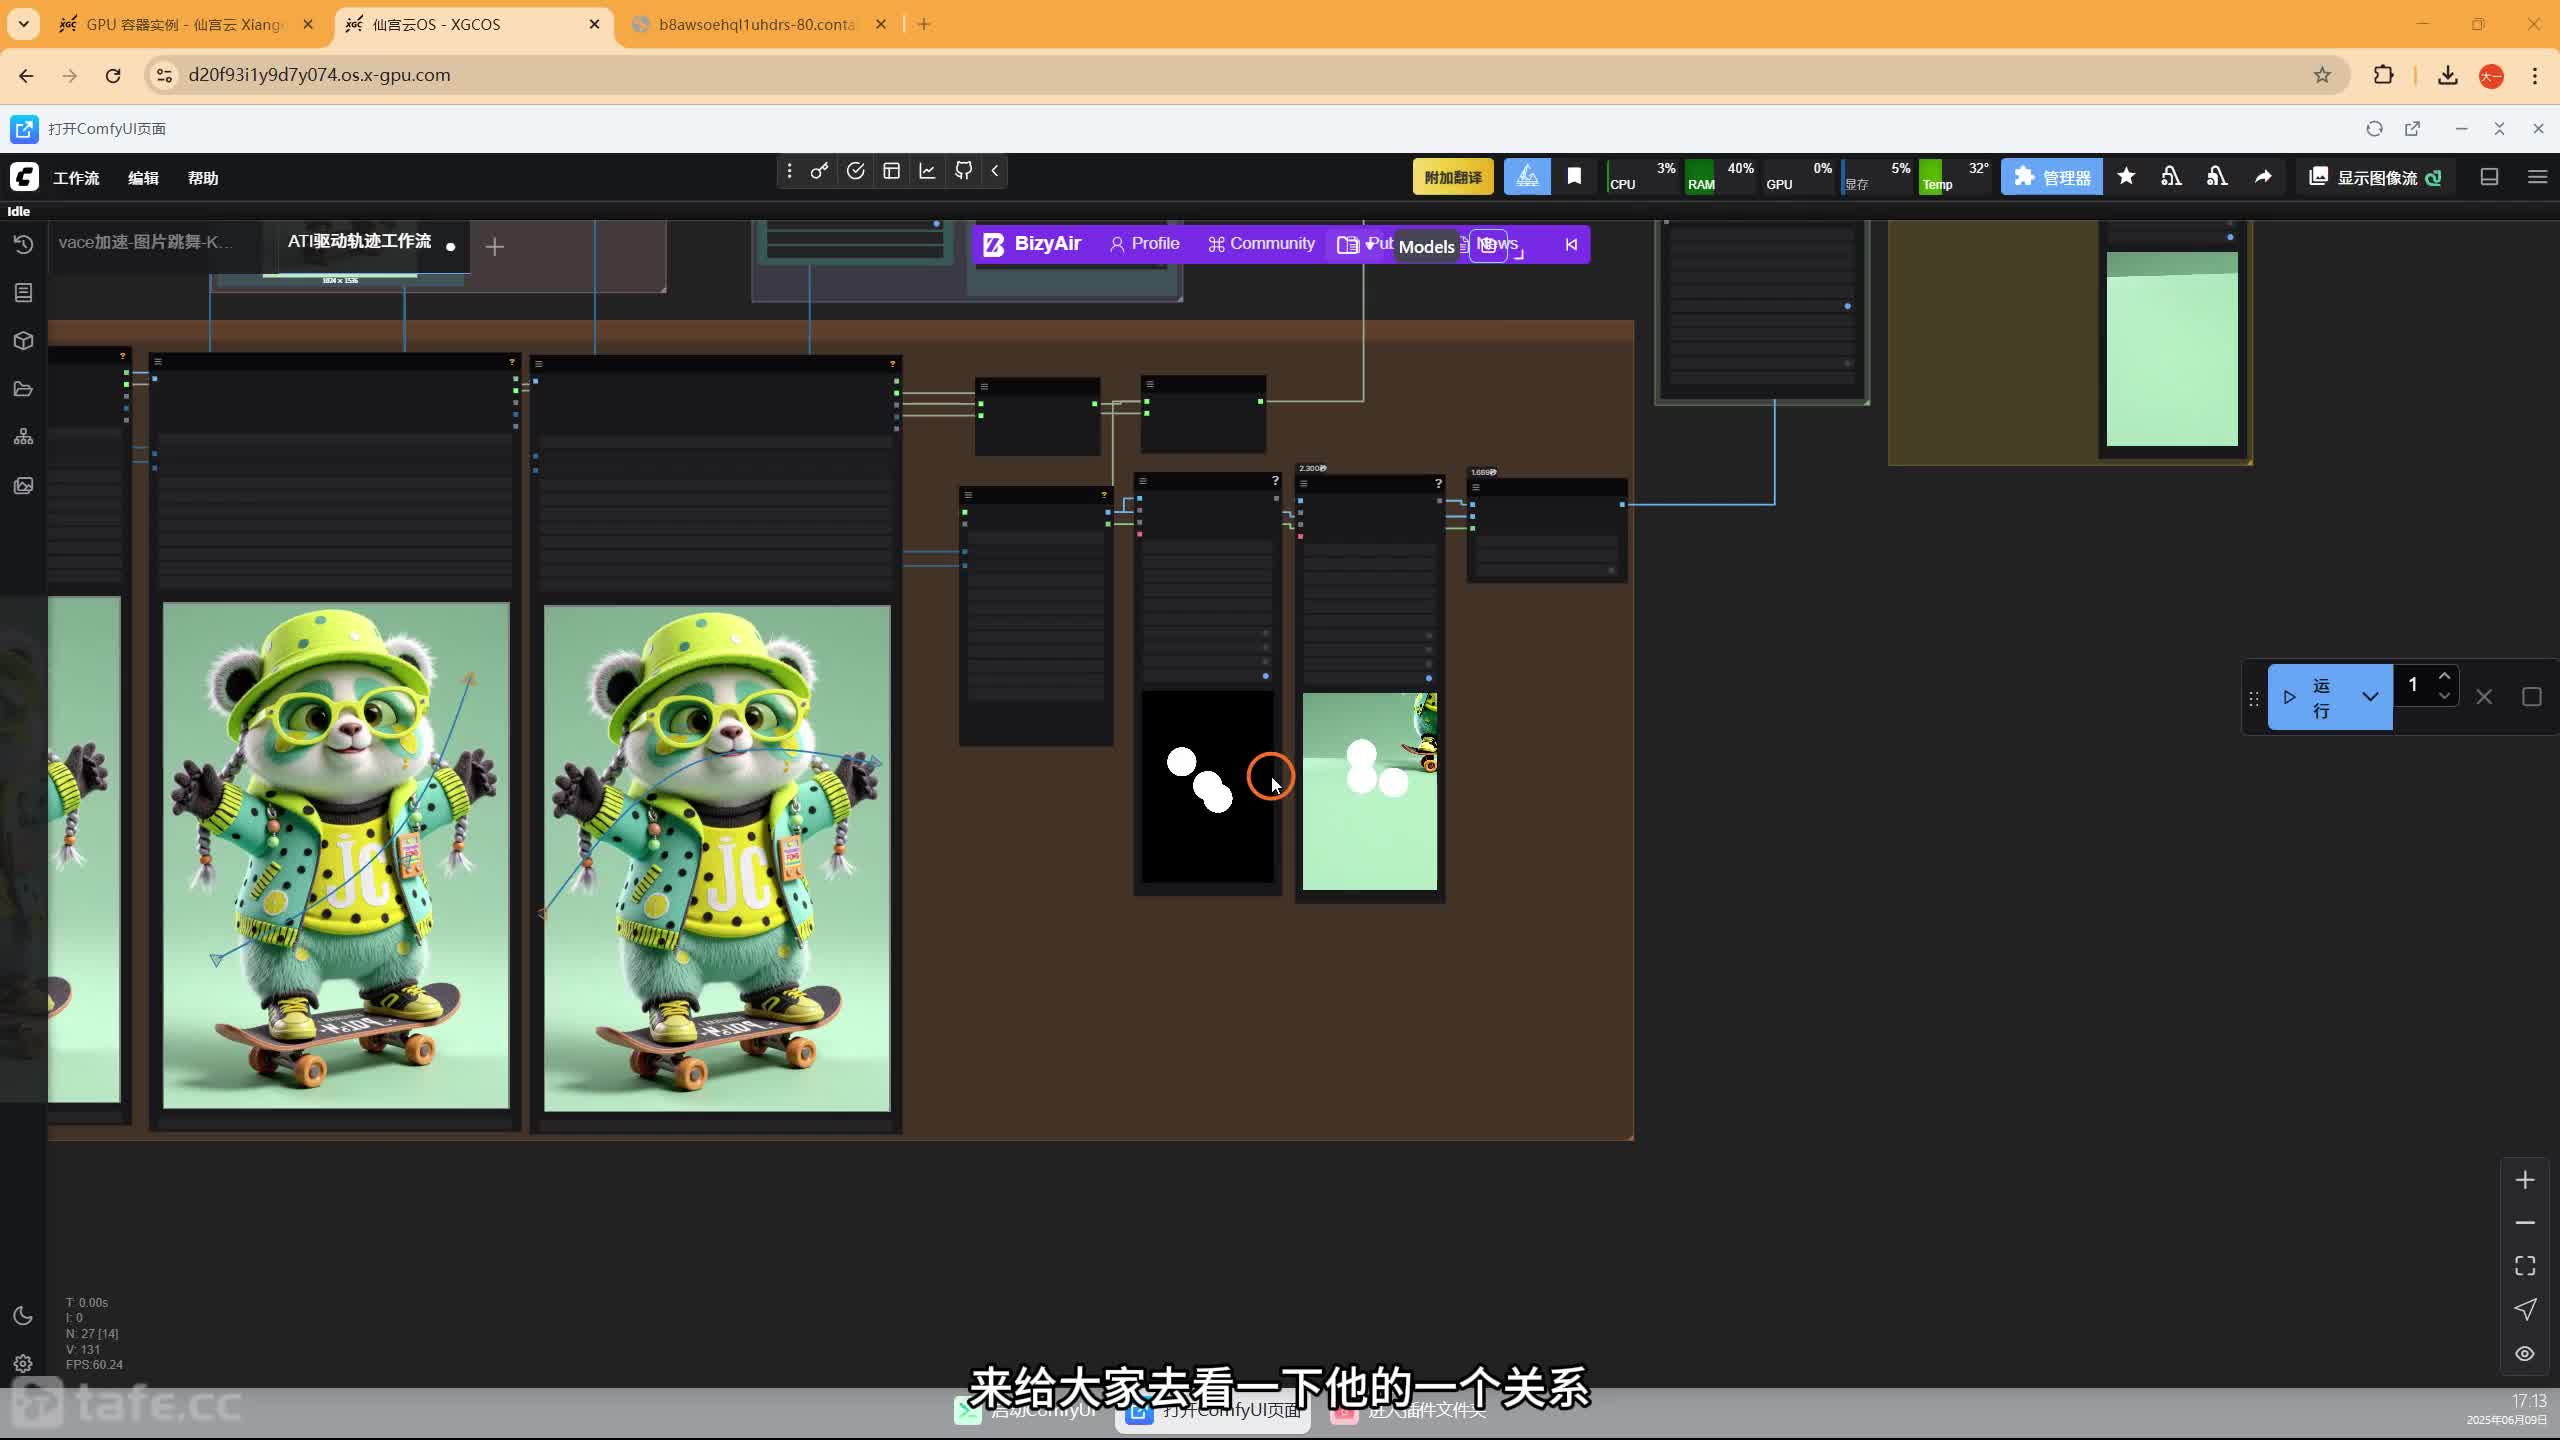Collapse the BizyAir bar with arrow icon
Image resolution: width=2560 pixels, height=1440 pixels.
1571,244
